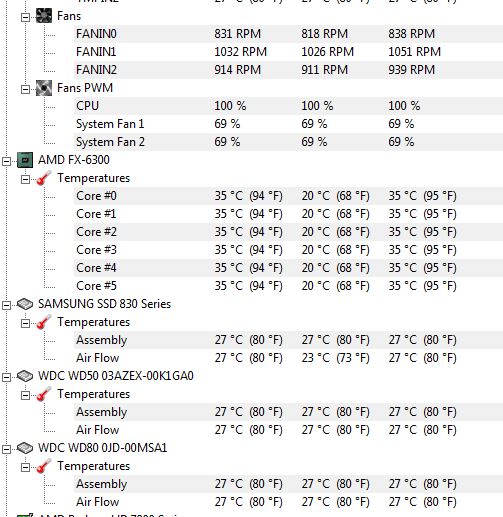
Task: Select the FANIN1 sensor row
Action: [288, 52]
